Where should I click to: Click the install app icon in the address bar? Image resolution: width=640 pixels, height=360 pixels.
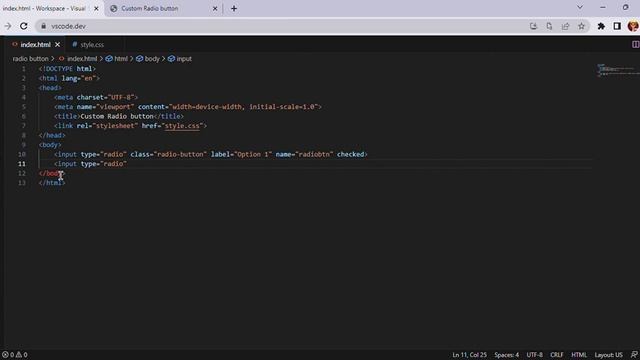point(533,26)
